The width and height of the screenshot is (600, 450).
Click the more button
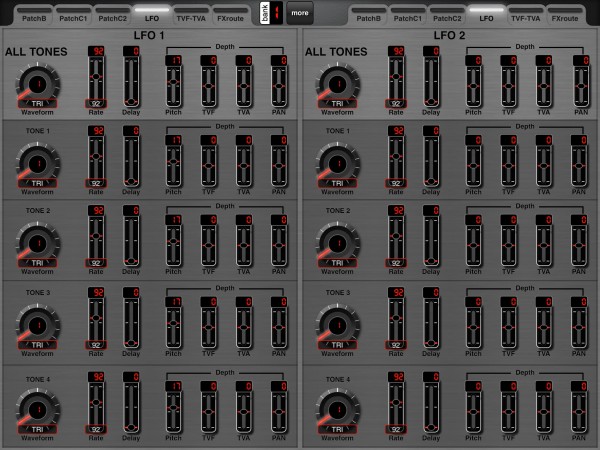300,13
